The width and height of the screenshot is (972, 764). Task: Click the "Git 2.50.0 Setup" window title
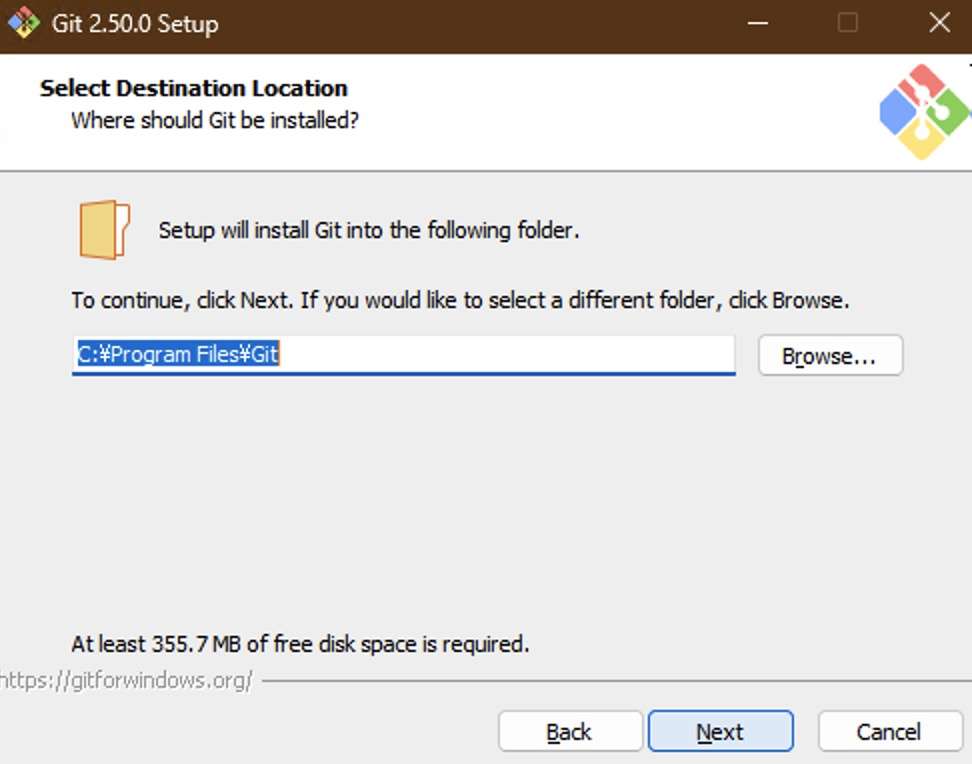click(135, 24)
